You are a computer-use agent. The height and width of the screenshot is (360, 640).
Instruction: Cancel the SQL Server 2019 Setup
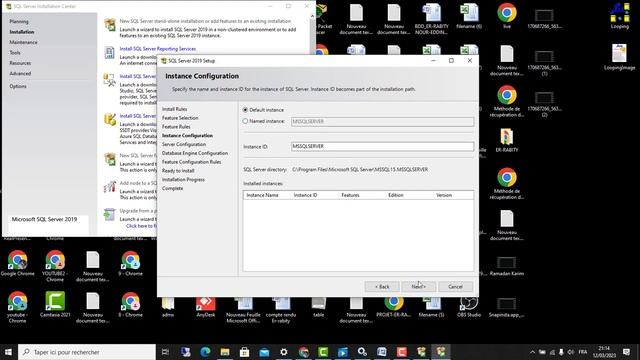click(x=455, y=287)
